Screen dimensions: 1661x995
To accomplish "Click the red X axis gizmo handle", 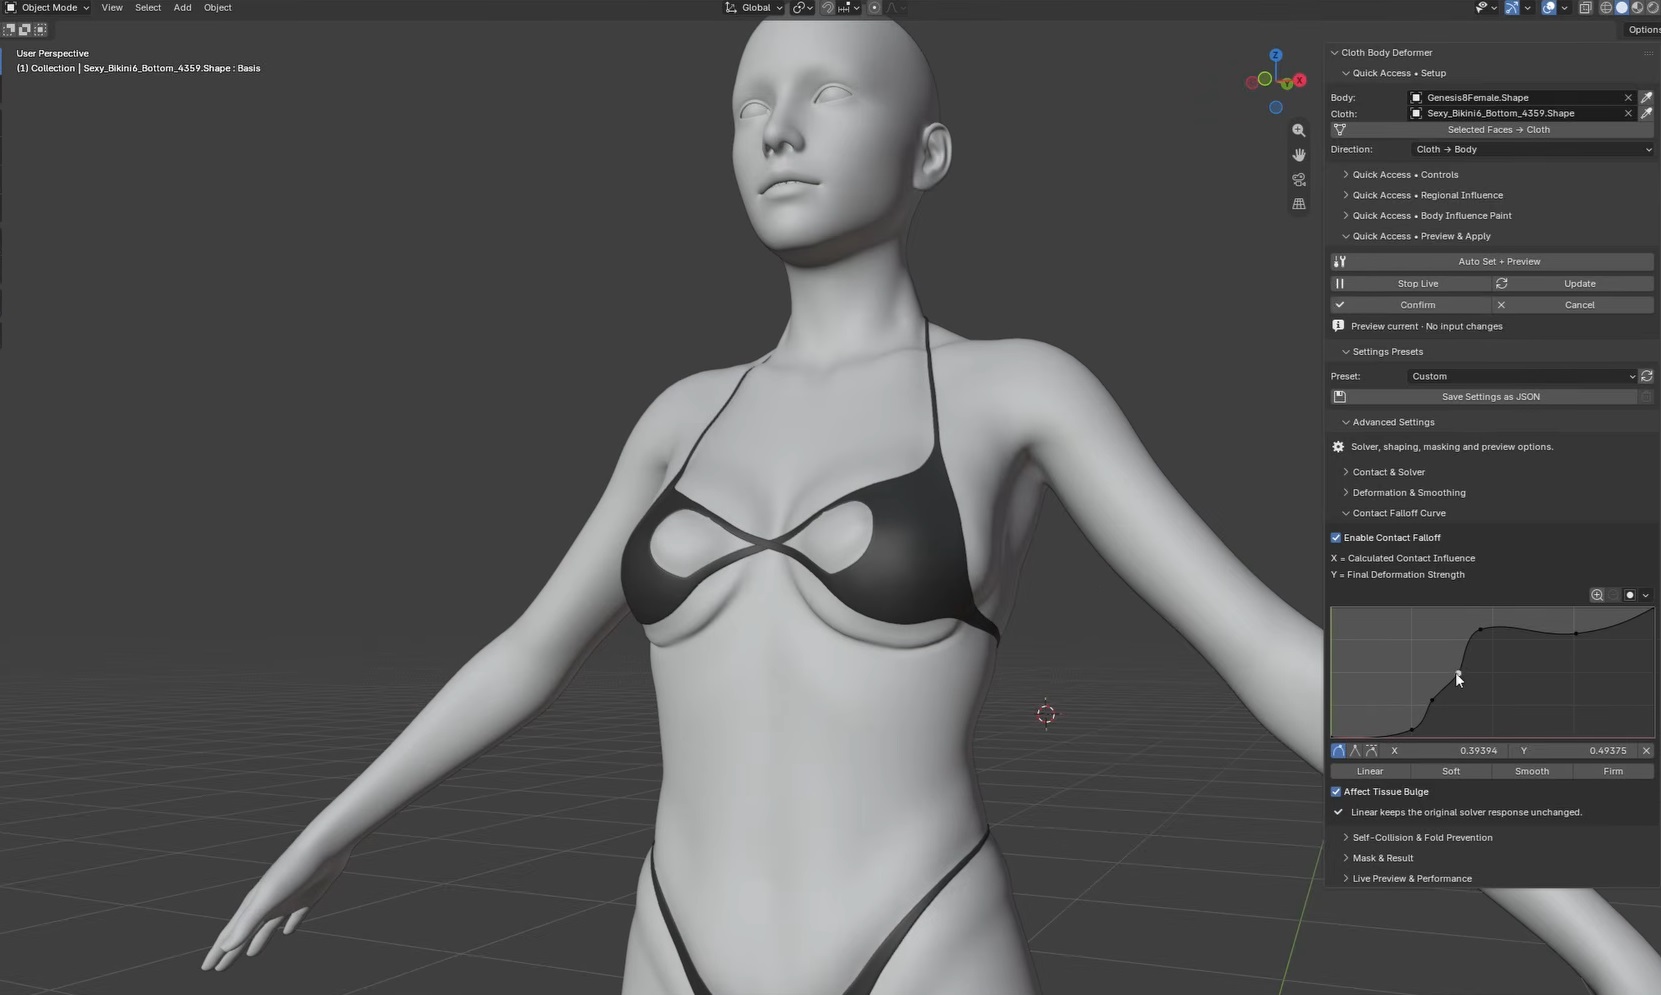I will (1299, 80).
